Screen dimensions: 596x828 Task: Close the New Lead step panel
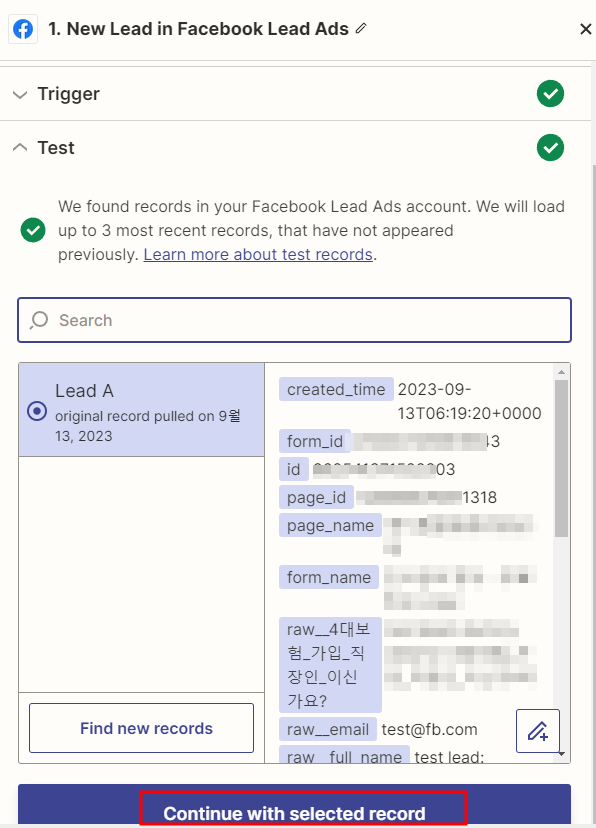pyautogui.click(x=585, y=29)
